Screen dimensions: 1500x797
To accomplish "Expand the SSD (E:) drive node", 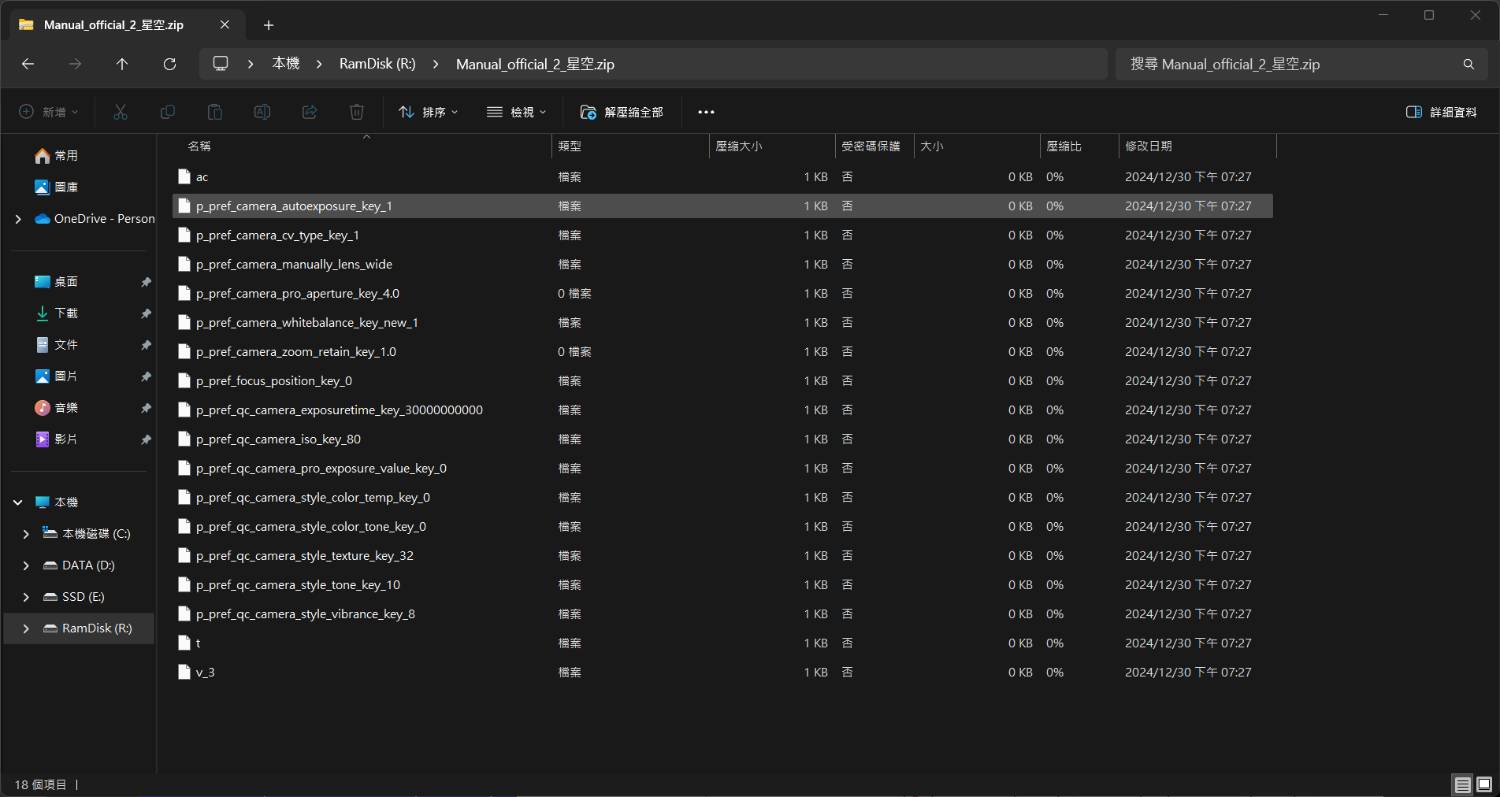I will [x=26, y=597].
